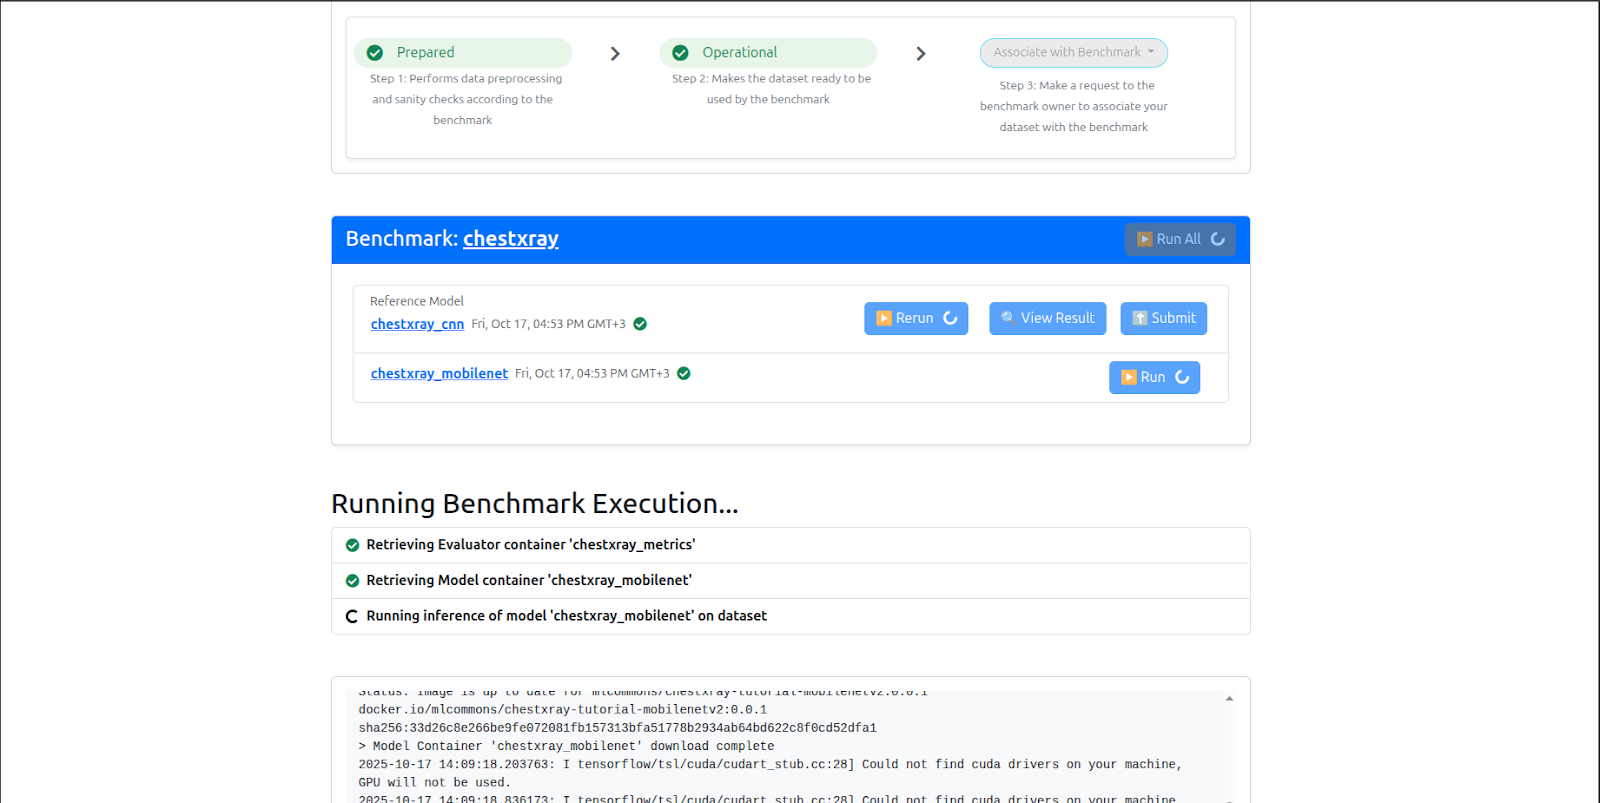1600x803 pixels.
Task: Click View Result for chestxray_cnn
Action: pos(1047,318)
